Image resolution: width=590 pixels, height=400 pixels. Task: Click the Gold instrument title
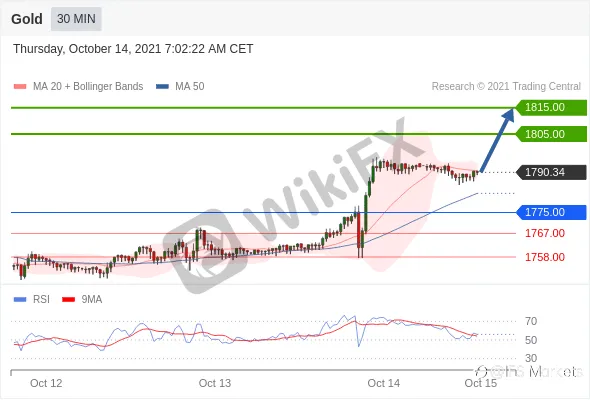click(27, 19)
